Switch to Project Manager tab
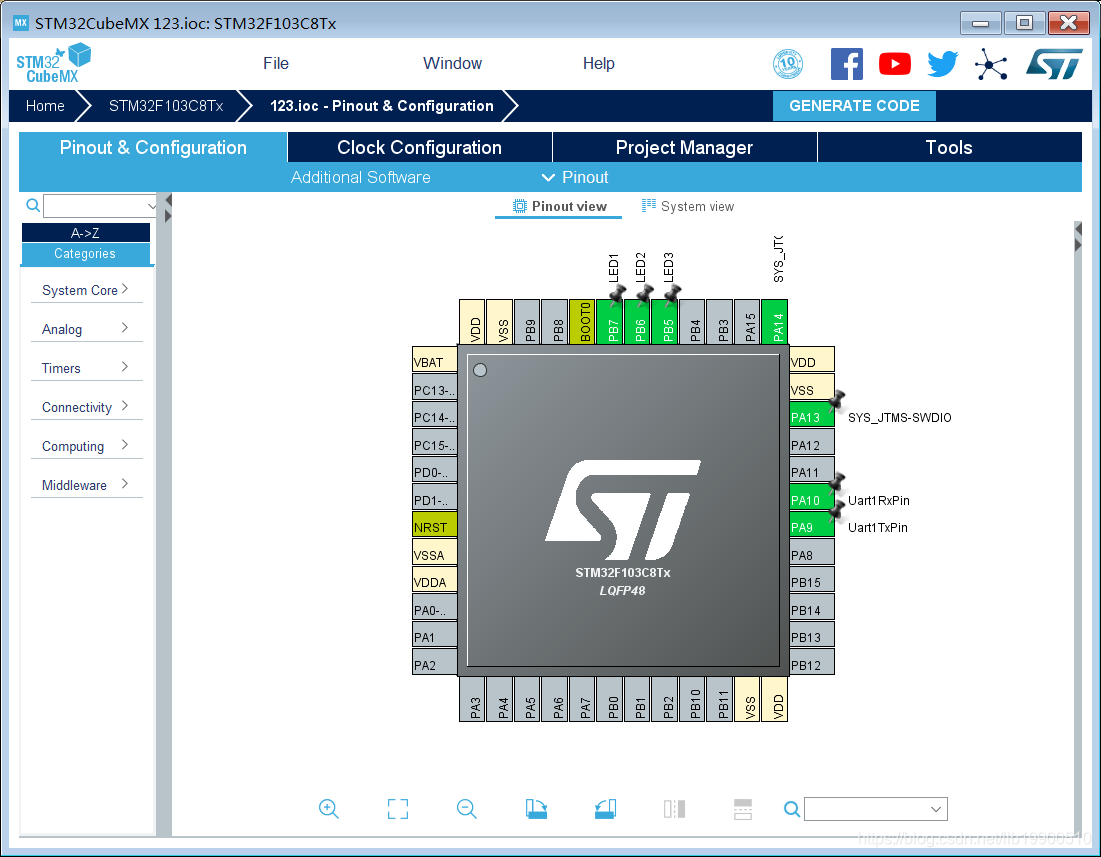Screen dimensions: 1101x857 tap(685, 147)
